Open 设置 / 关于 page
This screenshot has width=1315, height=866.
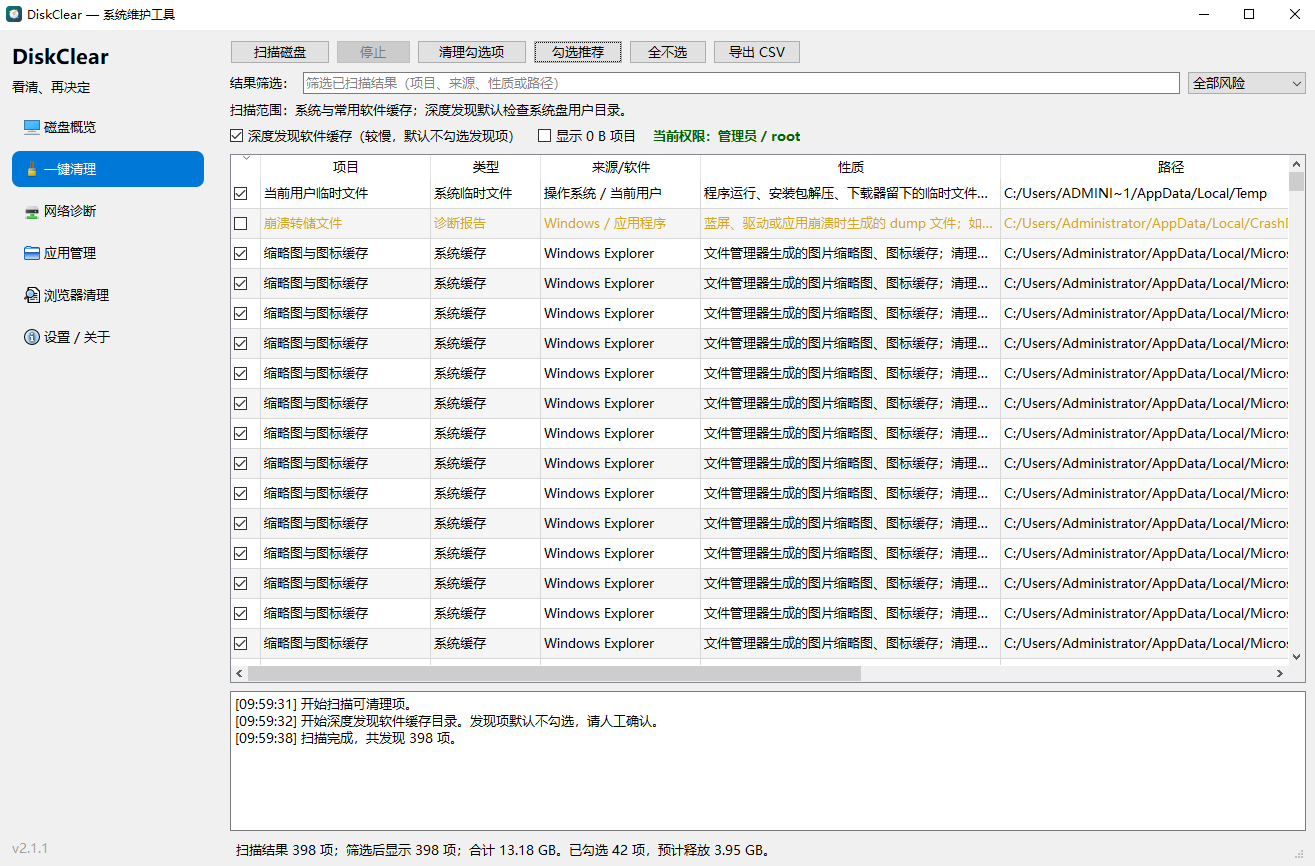point(108,337)
